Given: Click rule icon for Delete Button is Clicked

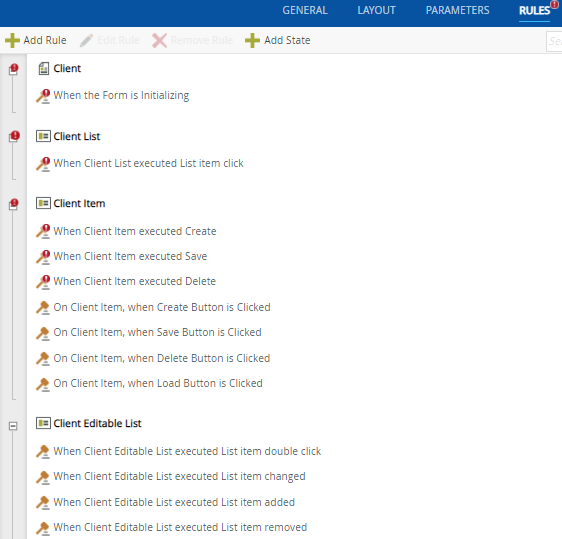Looking at the screenshot, I should 43,359.
